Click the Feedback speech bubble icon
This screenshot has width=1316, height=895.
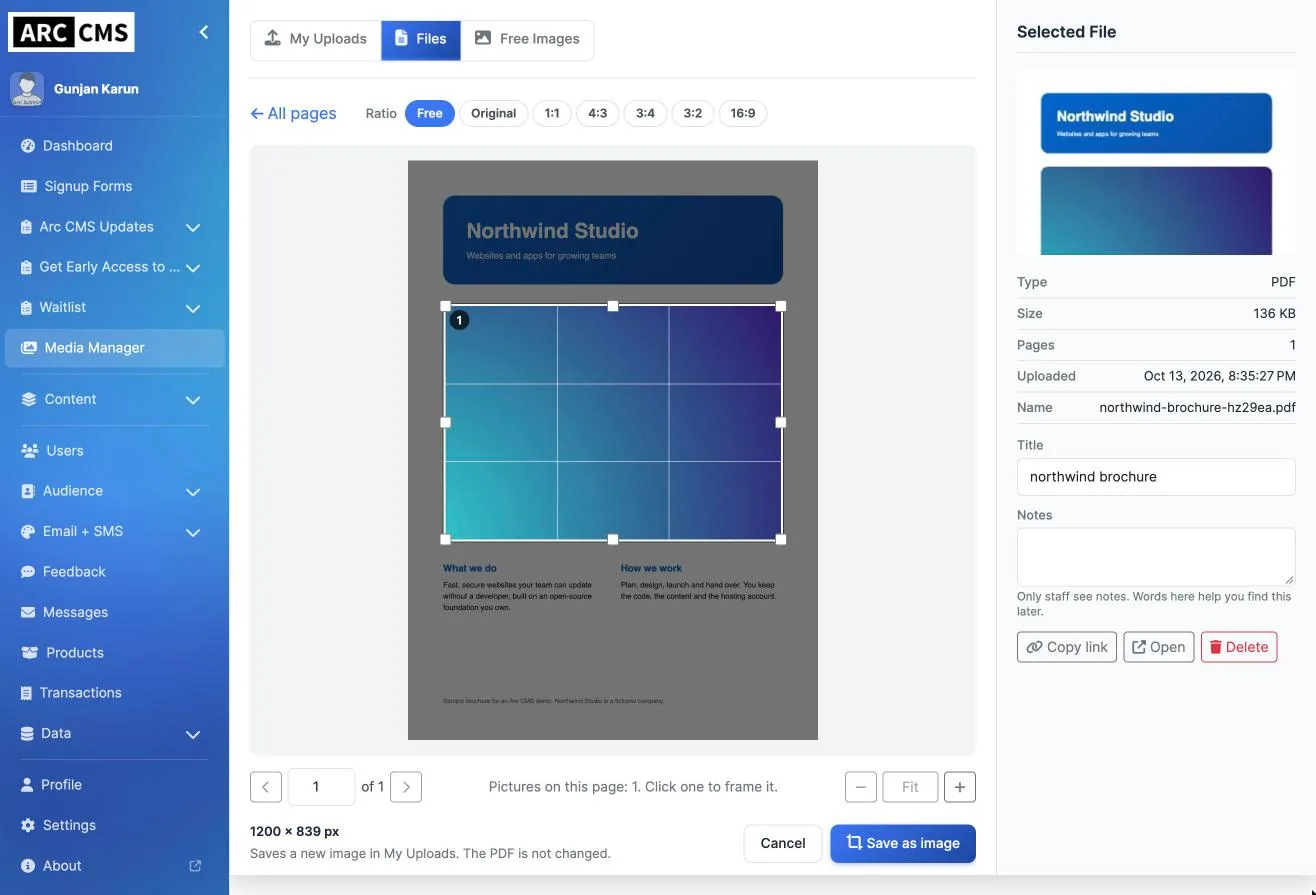[28, 572]
